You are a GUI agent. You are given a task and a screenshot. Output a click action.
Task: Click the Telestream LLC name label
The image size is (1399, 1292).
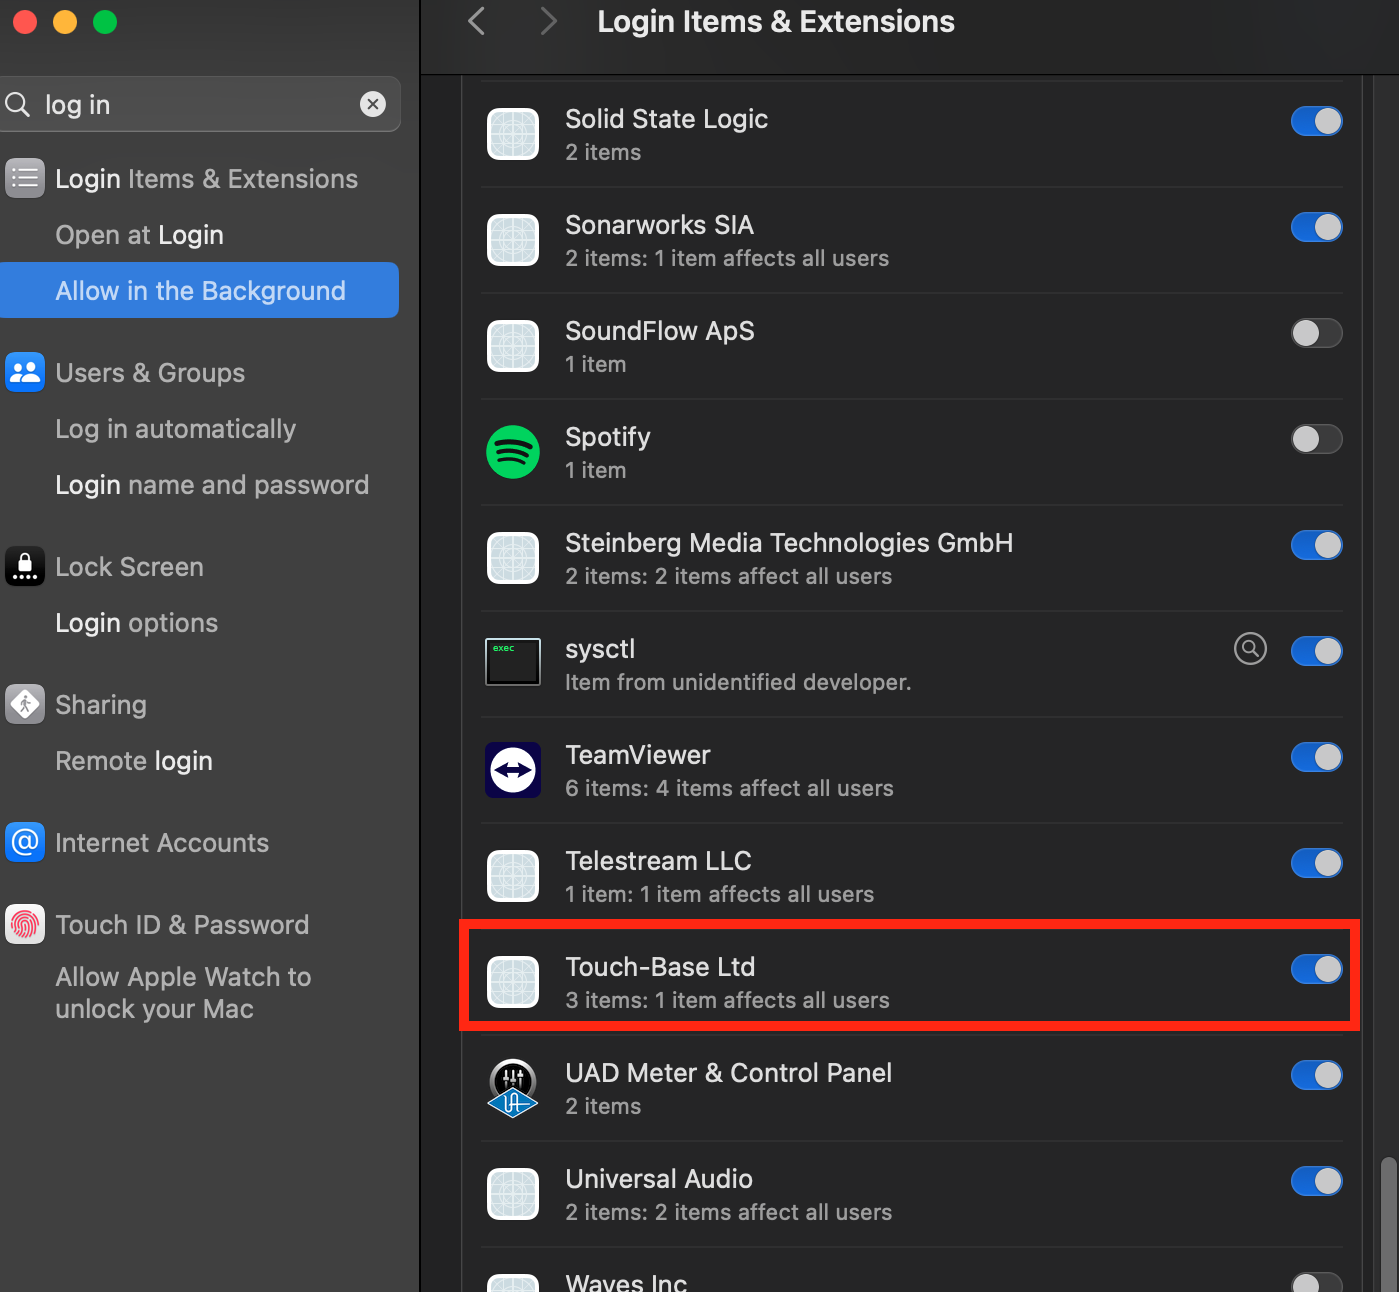tap(658, 861)
